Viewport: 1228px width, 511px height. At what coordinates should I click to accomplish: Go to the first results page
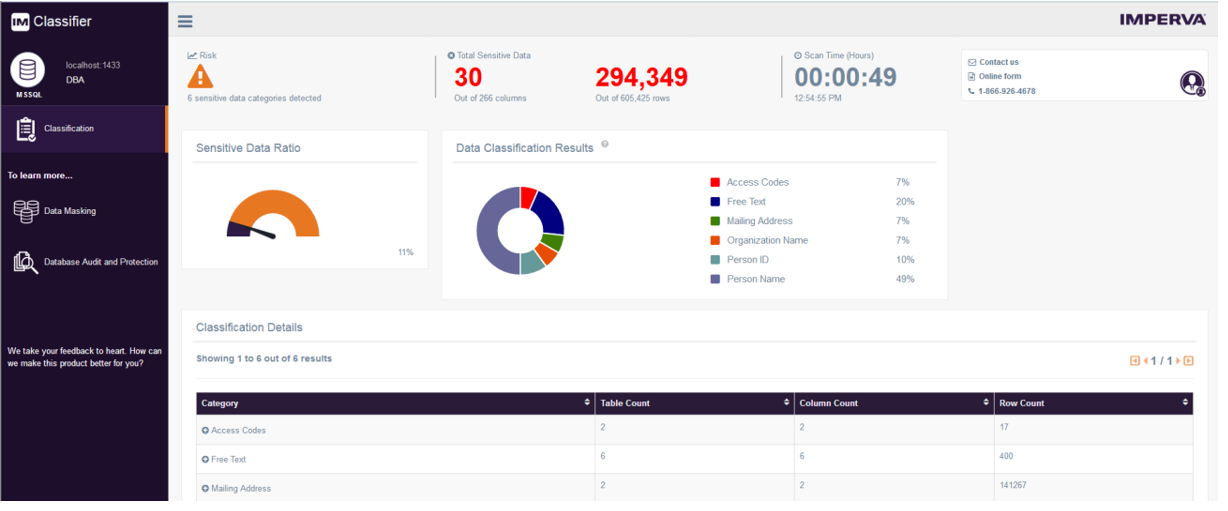[x=1135, y=361]
